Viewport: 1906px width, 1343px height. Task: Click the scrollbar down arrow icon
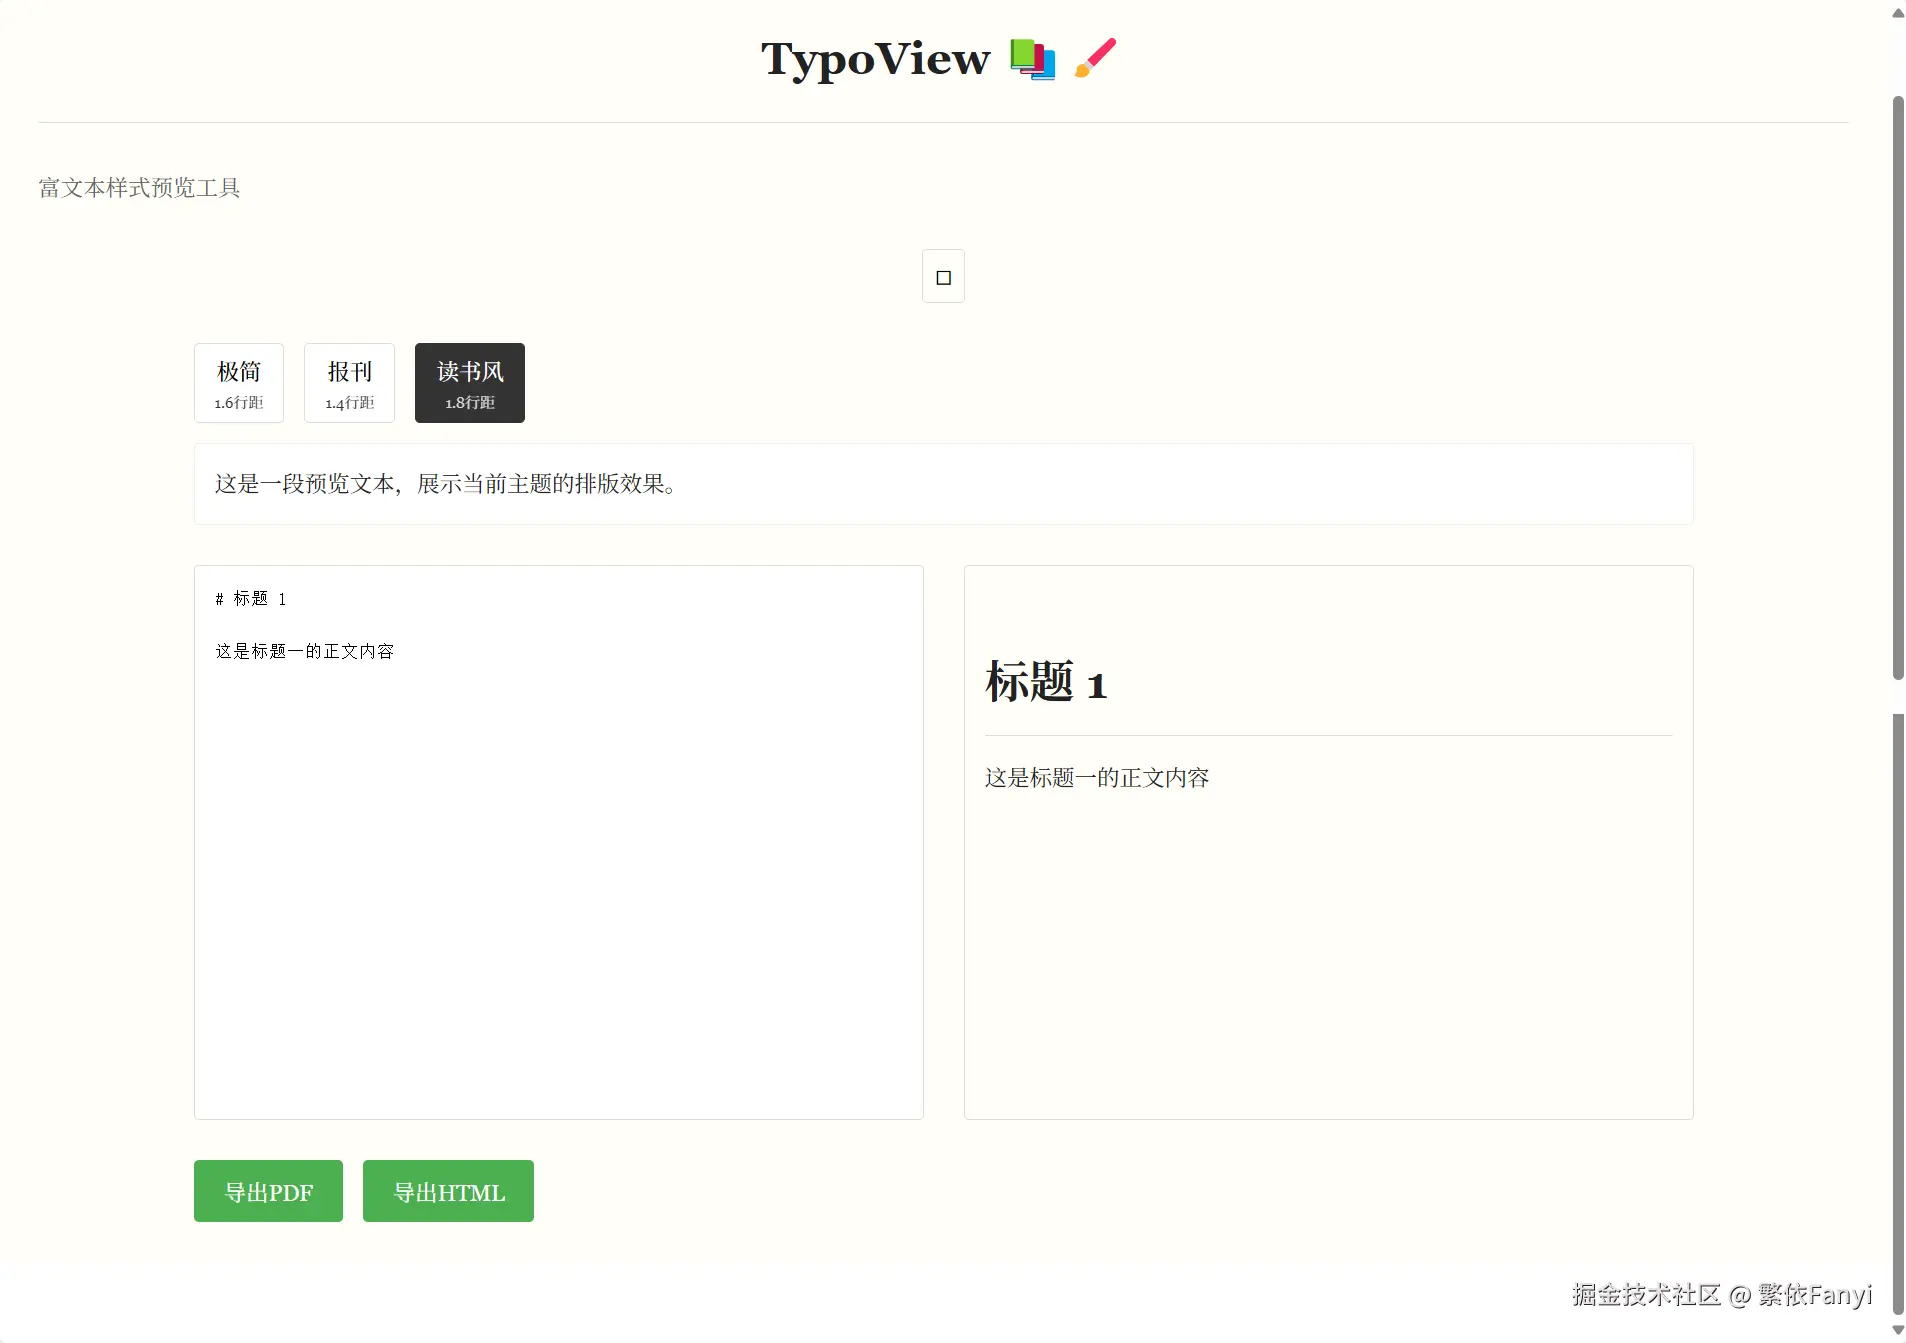[1896, 1330]
